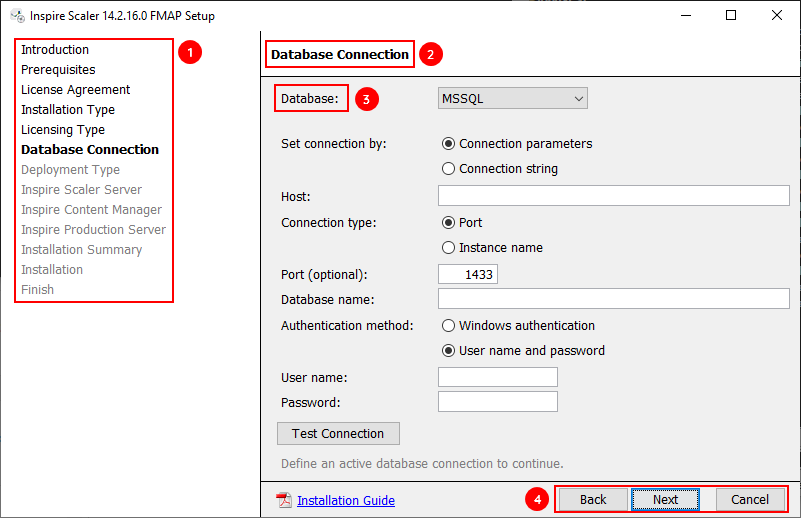Select Windows authentication method
This screenshot has width=801, height=518.
coord(448,326)
